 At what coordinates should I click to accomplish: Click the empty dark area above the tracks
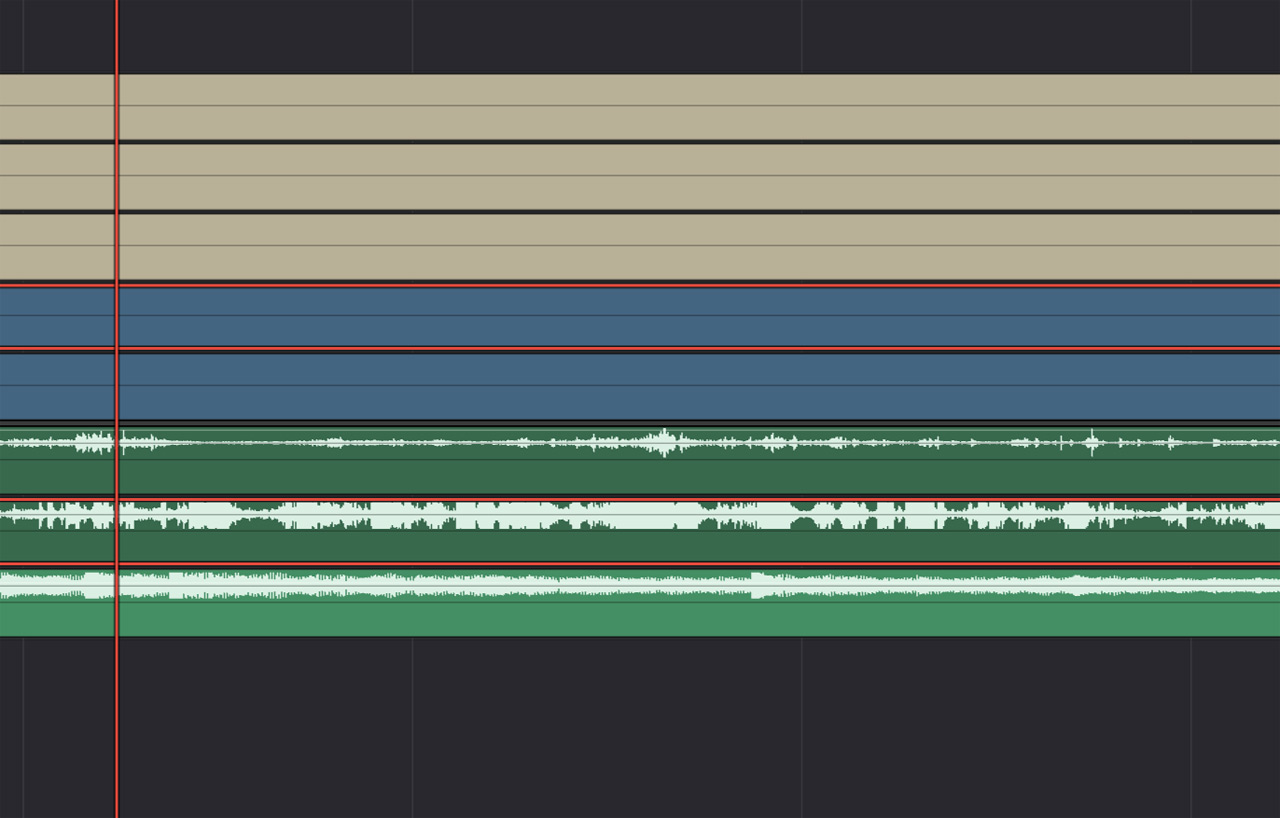click(640, 36)
